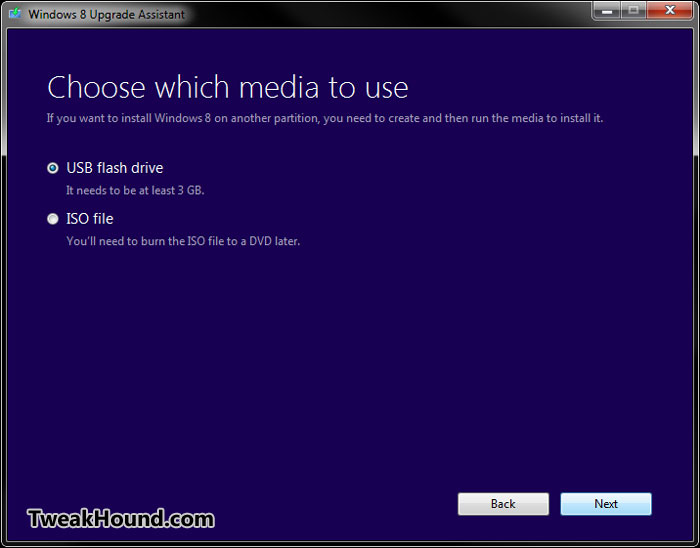This screenshot has width=700, height=548.
Task: Click the 'USB flash drive' label text
Action: point(115,168)
